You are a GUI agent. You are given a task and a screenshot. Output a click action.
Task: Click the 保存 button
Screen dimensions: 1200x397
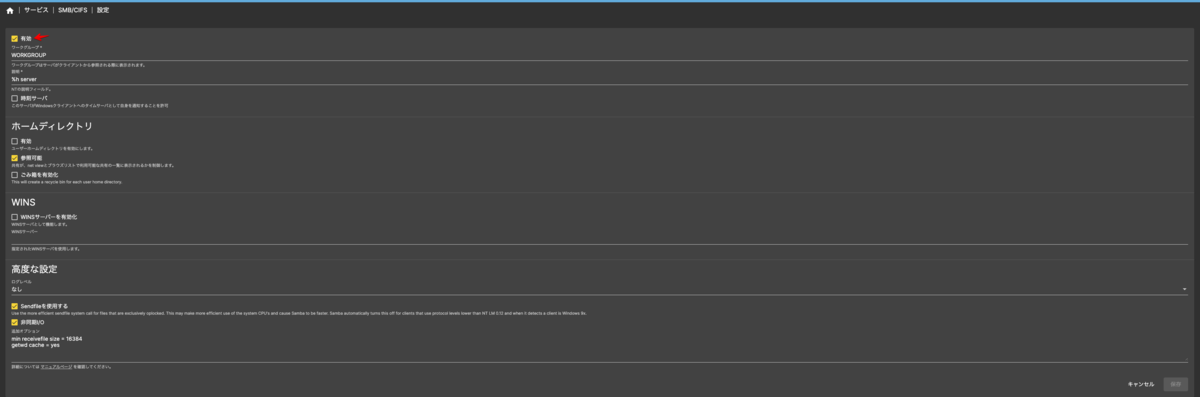click(1176, 384)
